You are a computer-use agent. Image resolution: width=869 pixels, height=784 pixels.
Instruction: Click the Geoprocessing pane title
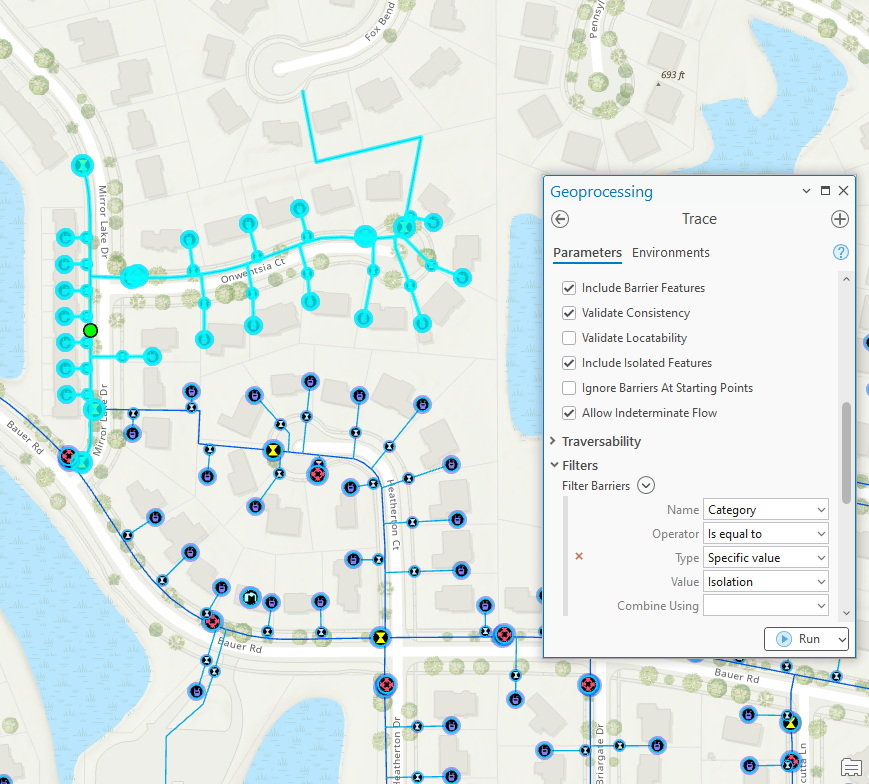tap(601, 191)
